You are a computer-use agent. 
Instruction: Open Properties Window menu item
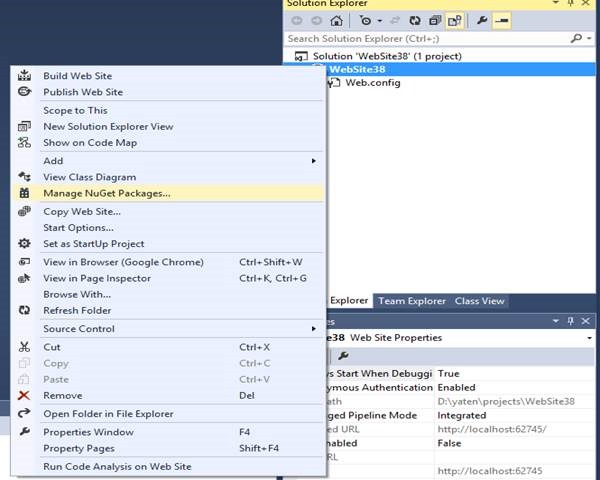coord(88,432)
